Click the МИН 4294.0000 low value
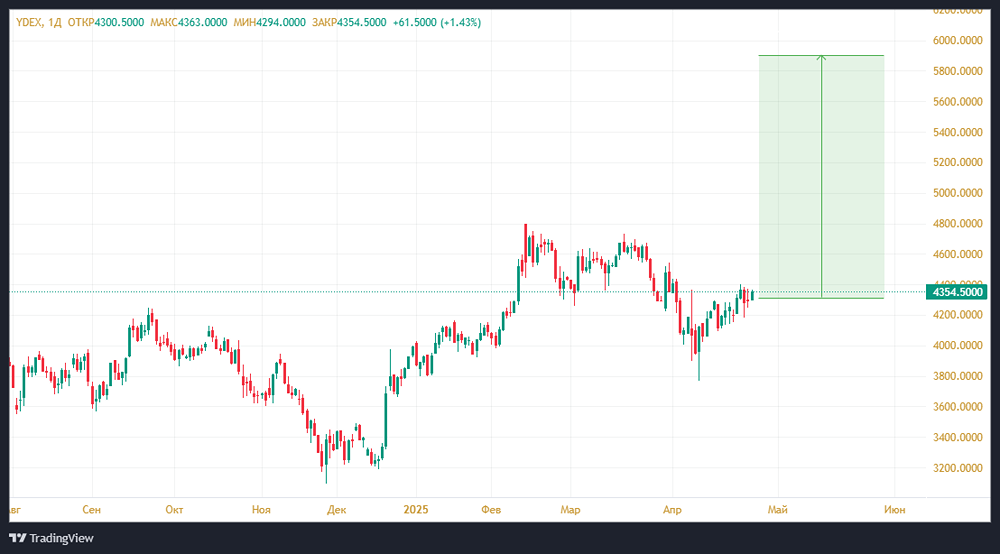This screenshot has height=554, width=1000. (x=269, y=22)
